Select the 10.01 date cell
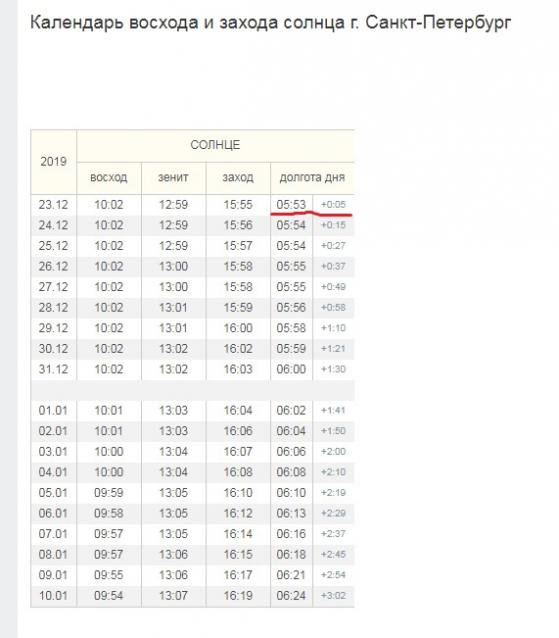Image resolution: width=559 pixels, height=638 pixels. point(53,596)
